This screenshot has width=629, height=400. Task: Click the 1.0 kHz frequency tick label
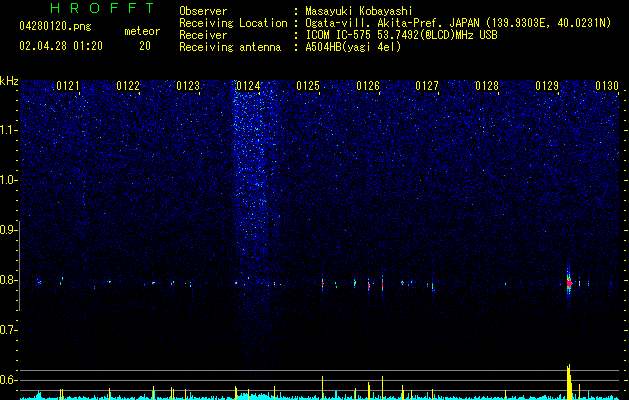click(x=8, y=180)
